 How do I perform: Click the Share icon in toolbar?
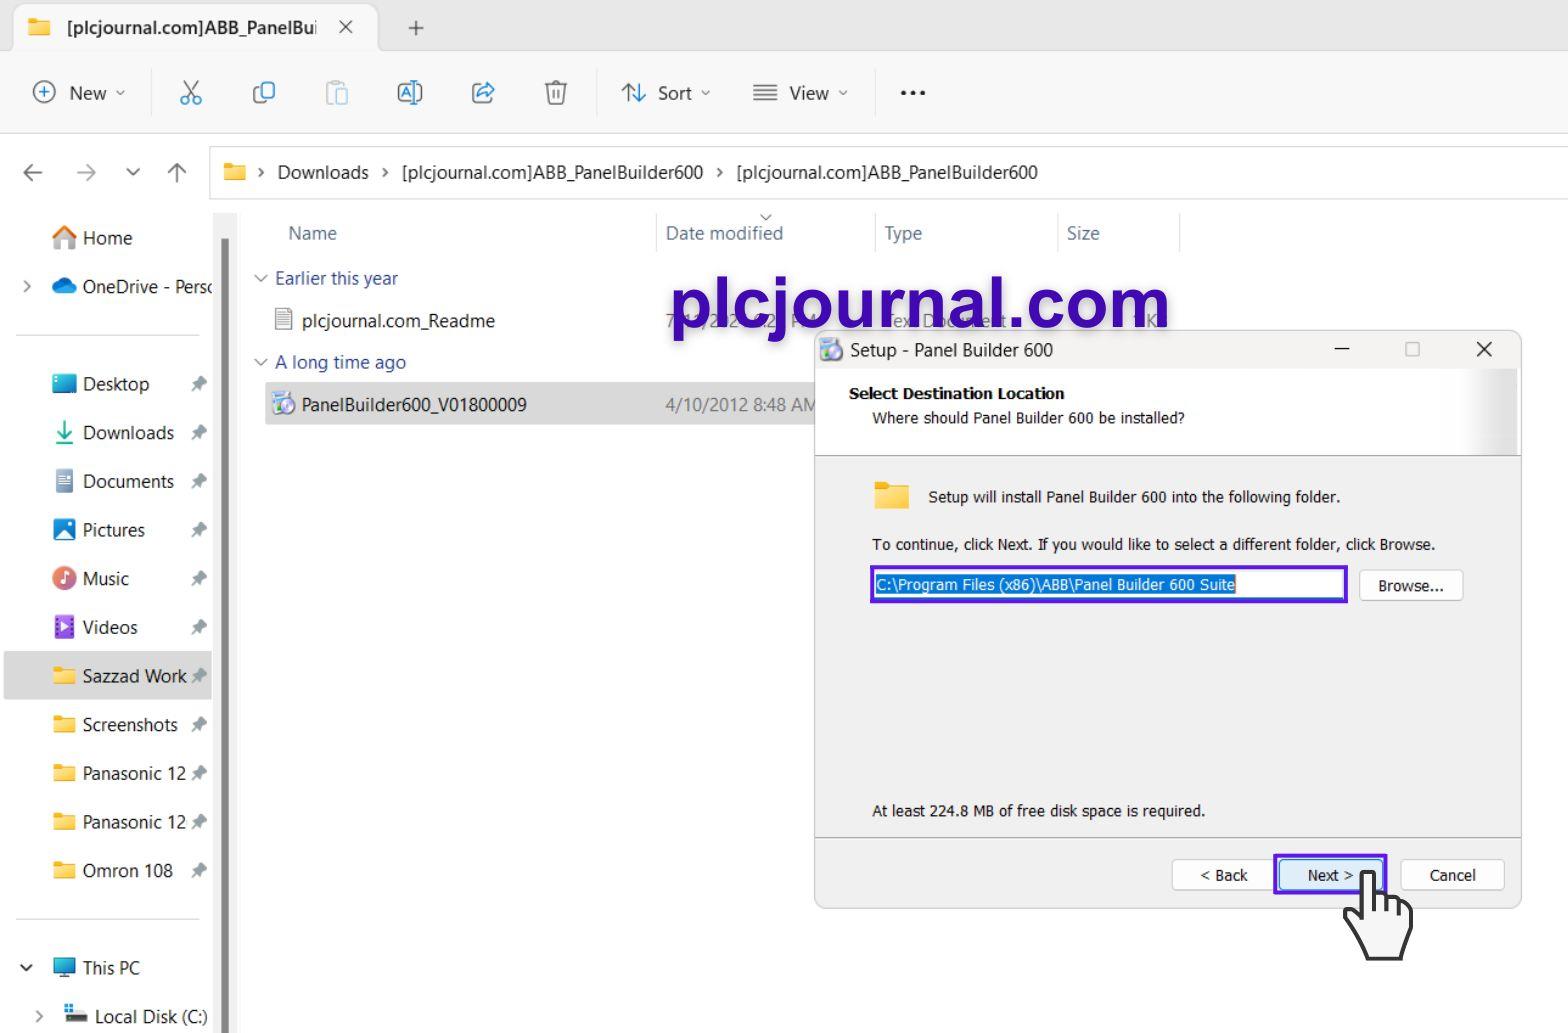[x=483, y=93]
